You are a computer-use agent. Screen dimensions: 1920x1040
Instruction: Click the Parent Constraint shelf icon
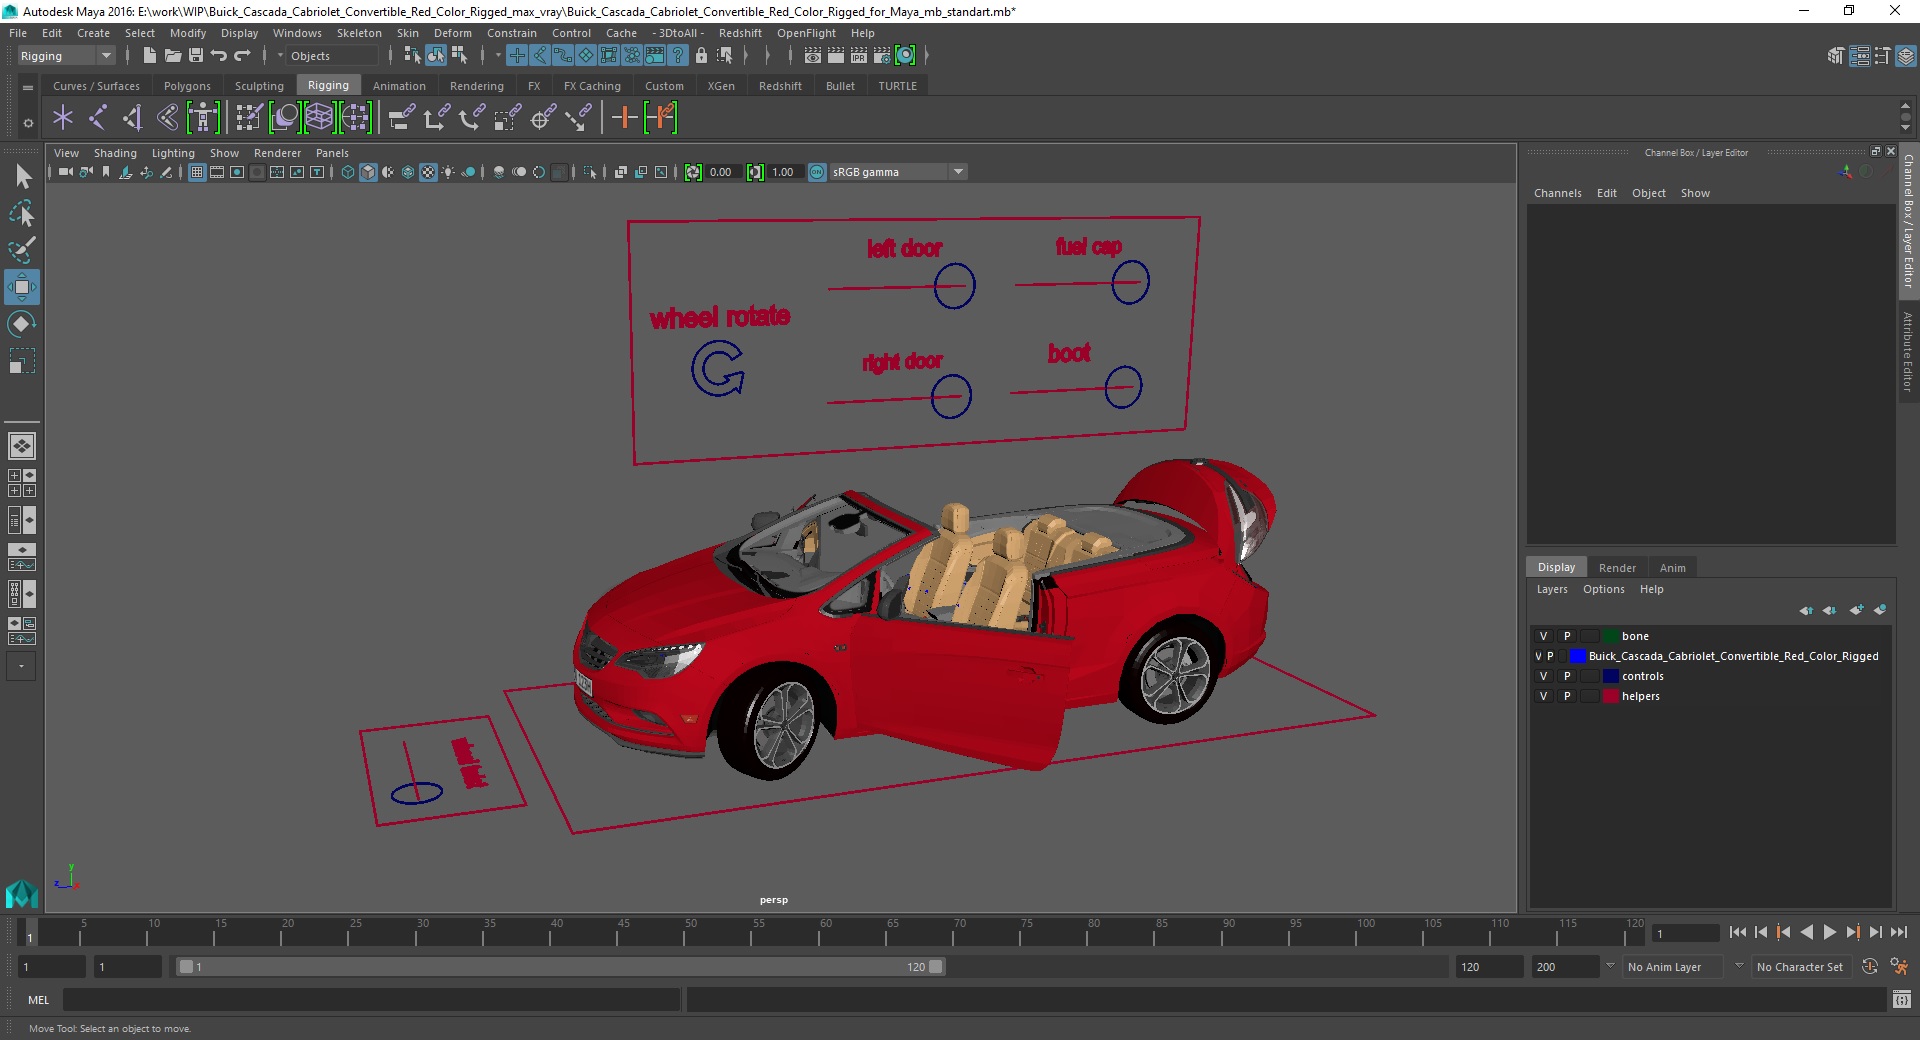tap(401, 118)
